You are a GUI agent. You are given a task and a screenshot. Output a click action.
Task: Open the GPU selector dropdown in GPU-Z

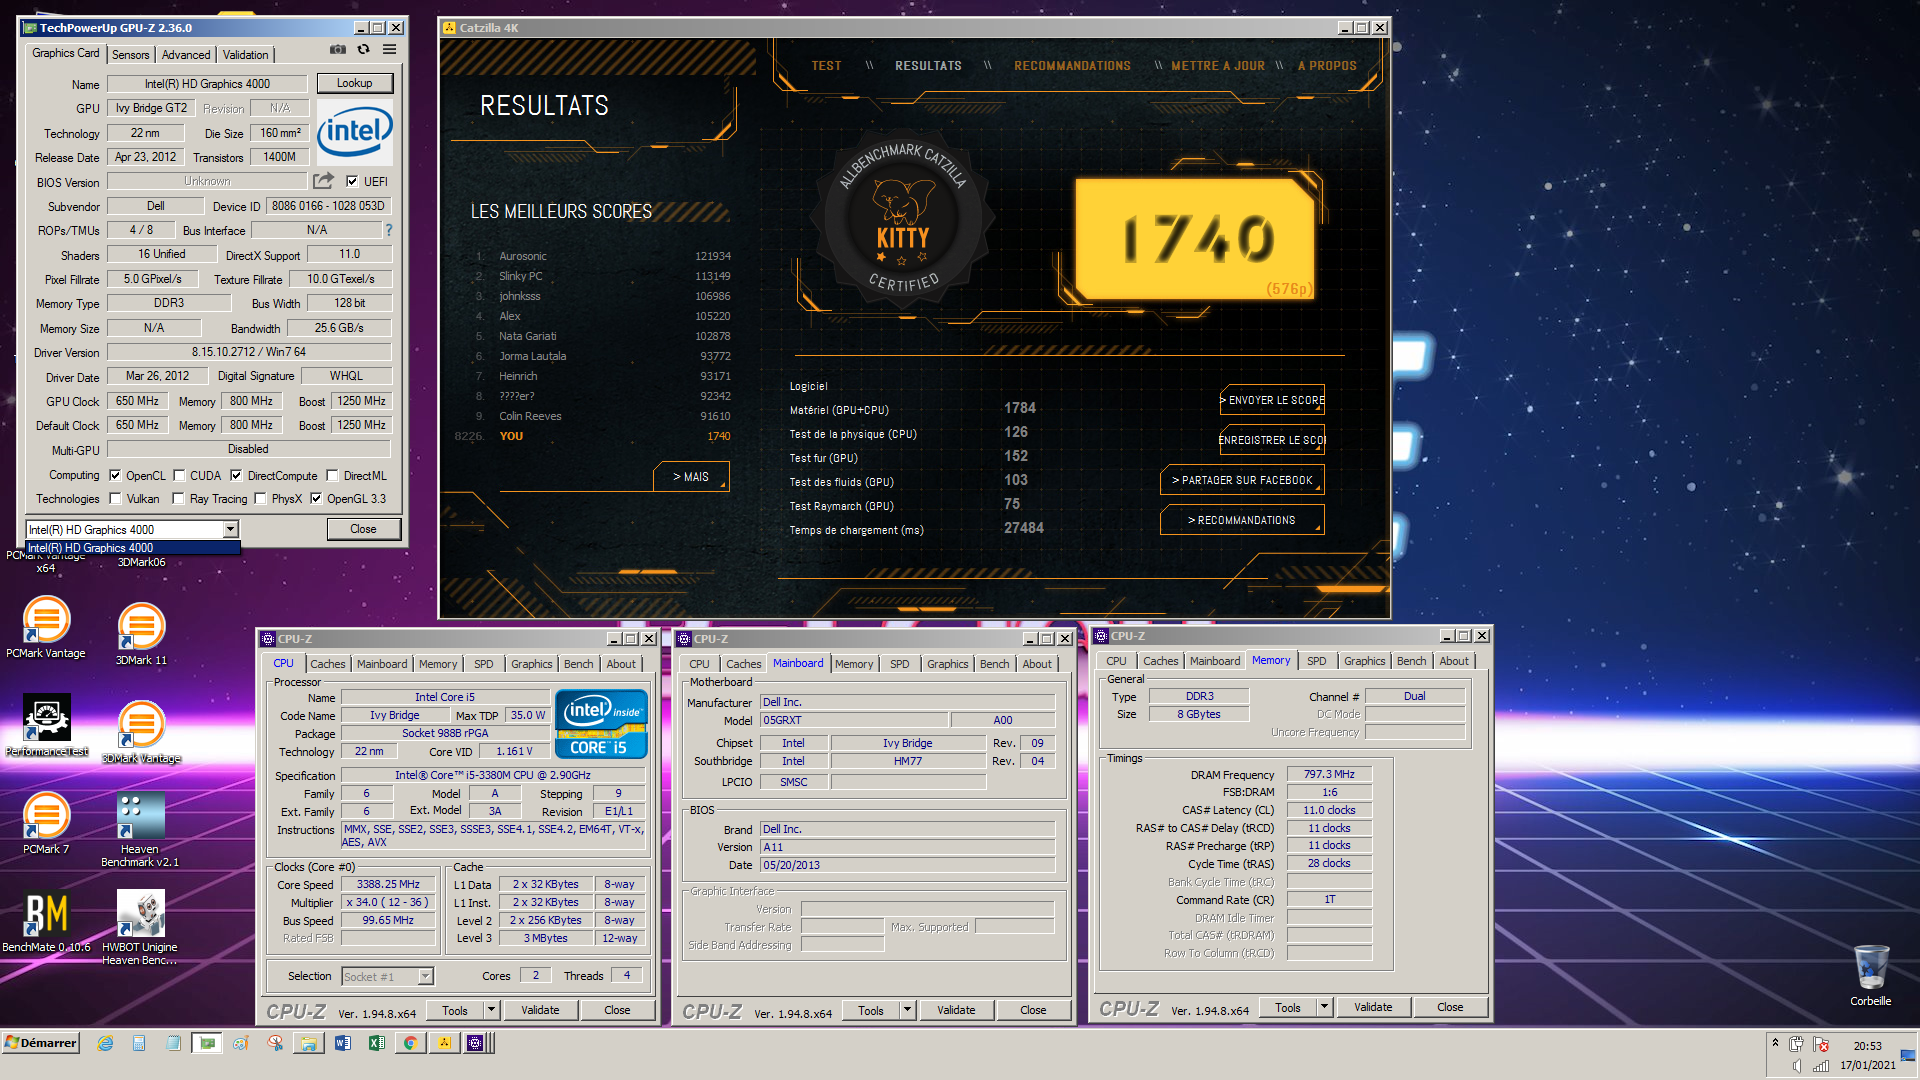point(230,529)
